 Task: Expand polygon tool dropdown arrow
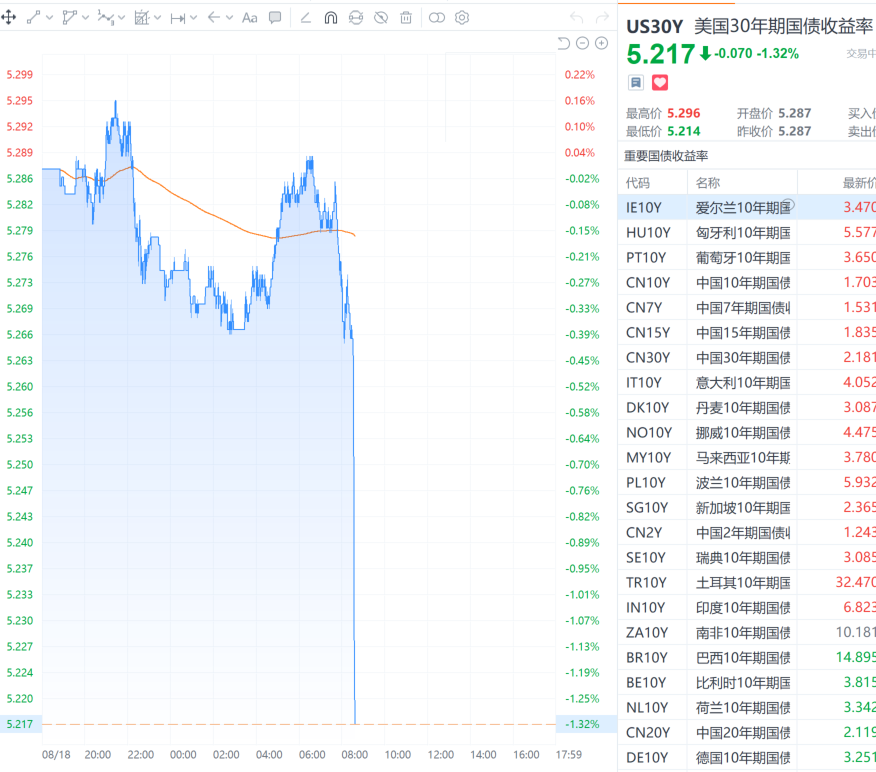tap(85, 18)
